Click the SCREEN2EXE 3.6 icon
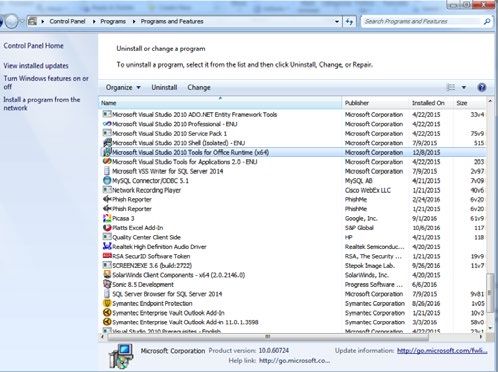The width and height of the screenshot is (498, 372). click(107, 265)
